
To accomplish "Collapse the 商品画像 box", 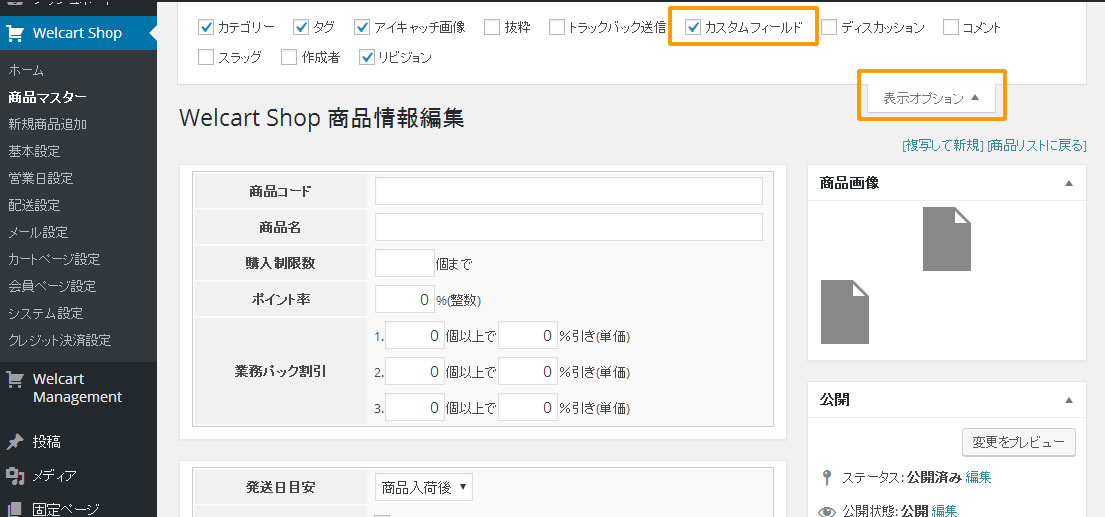I will pos(1068,183).
